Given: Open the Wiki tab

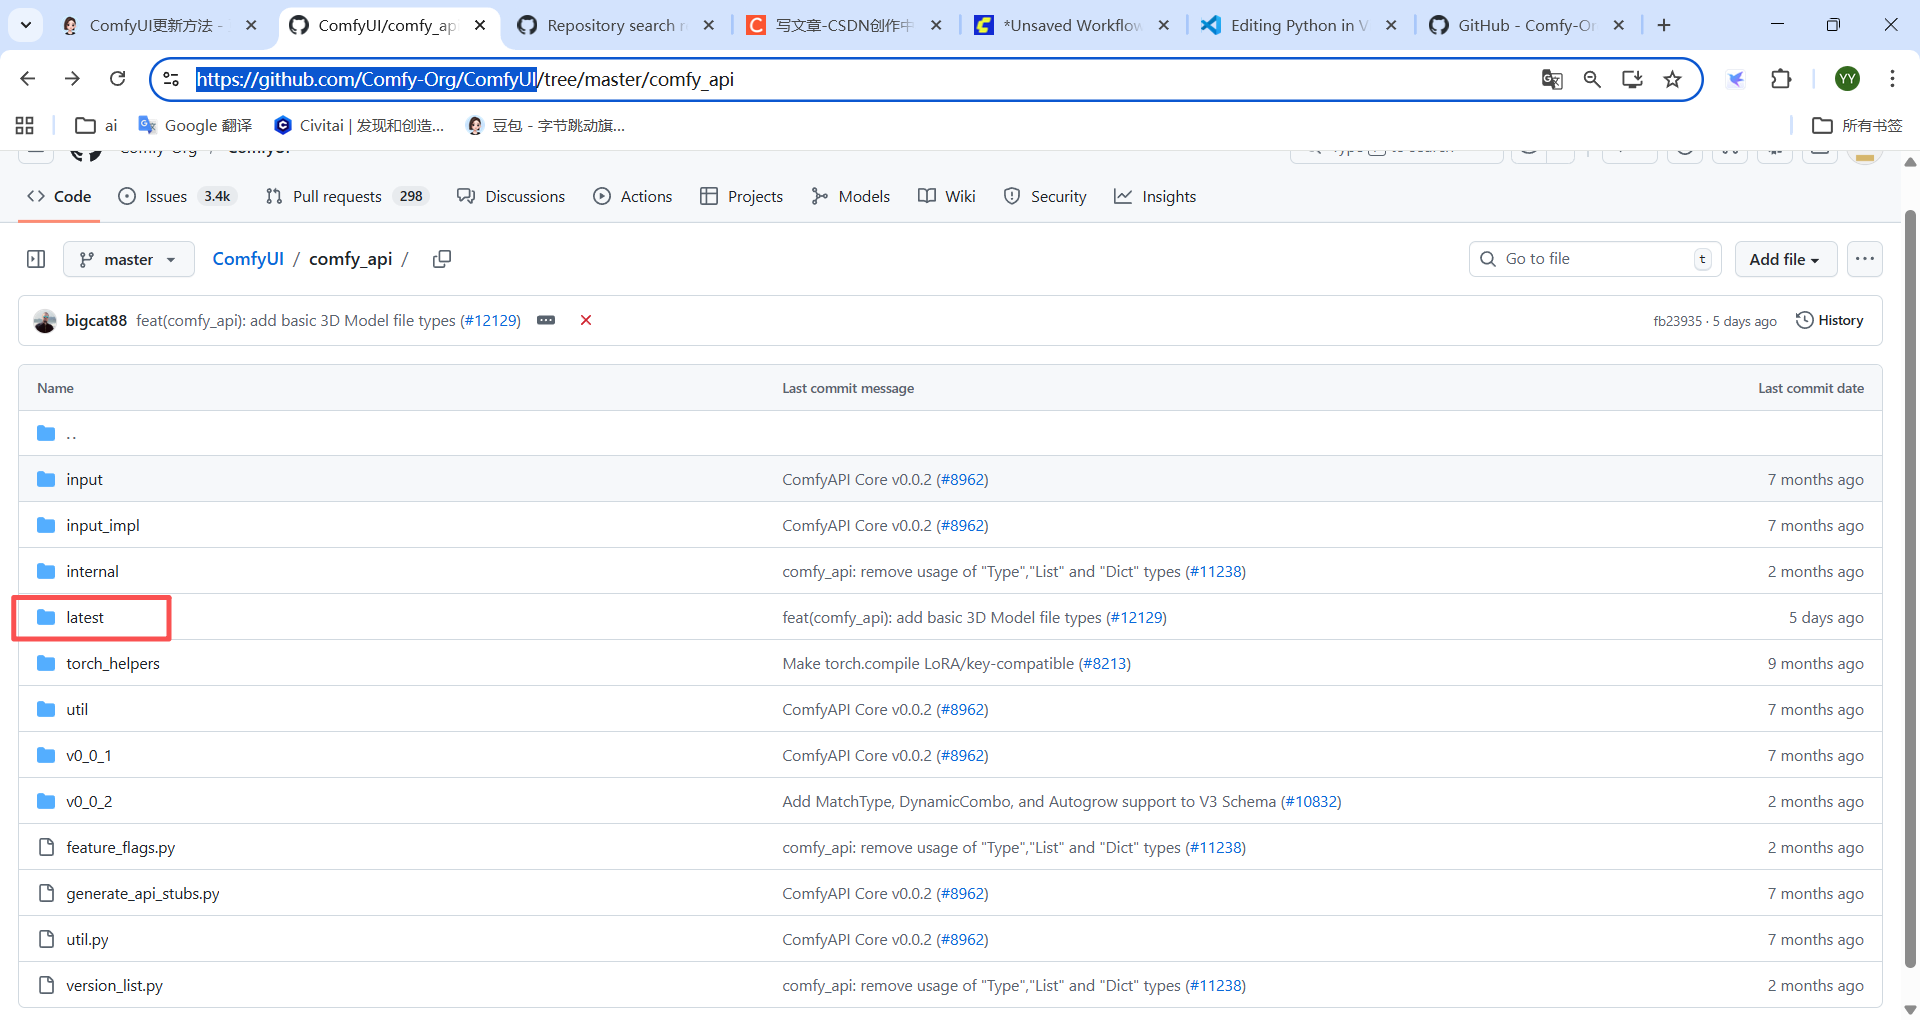Looking at the screenshot, I should coord(946,196).
